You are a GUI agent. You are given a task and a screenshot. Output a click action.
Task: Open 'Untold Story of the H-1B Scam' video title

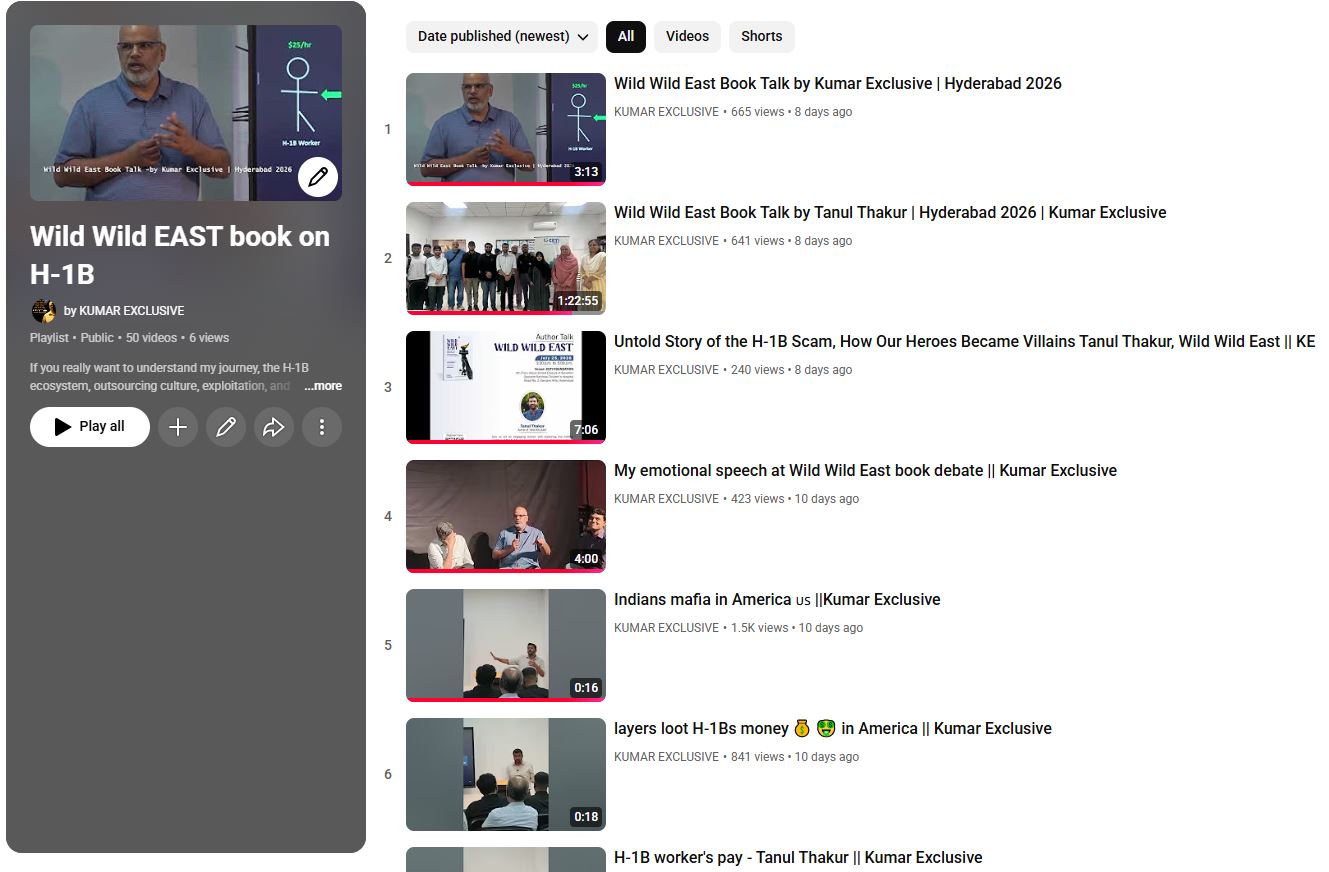[x=964, y=342]
